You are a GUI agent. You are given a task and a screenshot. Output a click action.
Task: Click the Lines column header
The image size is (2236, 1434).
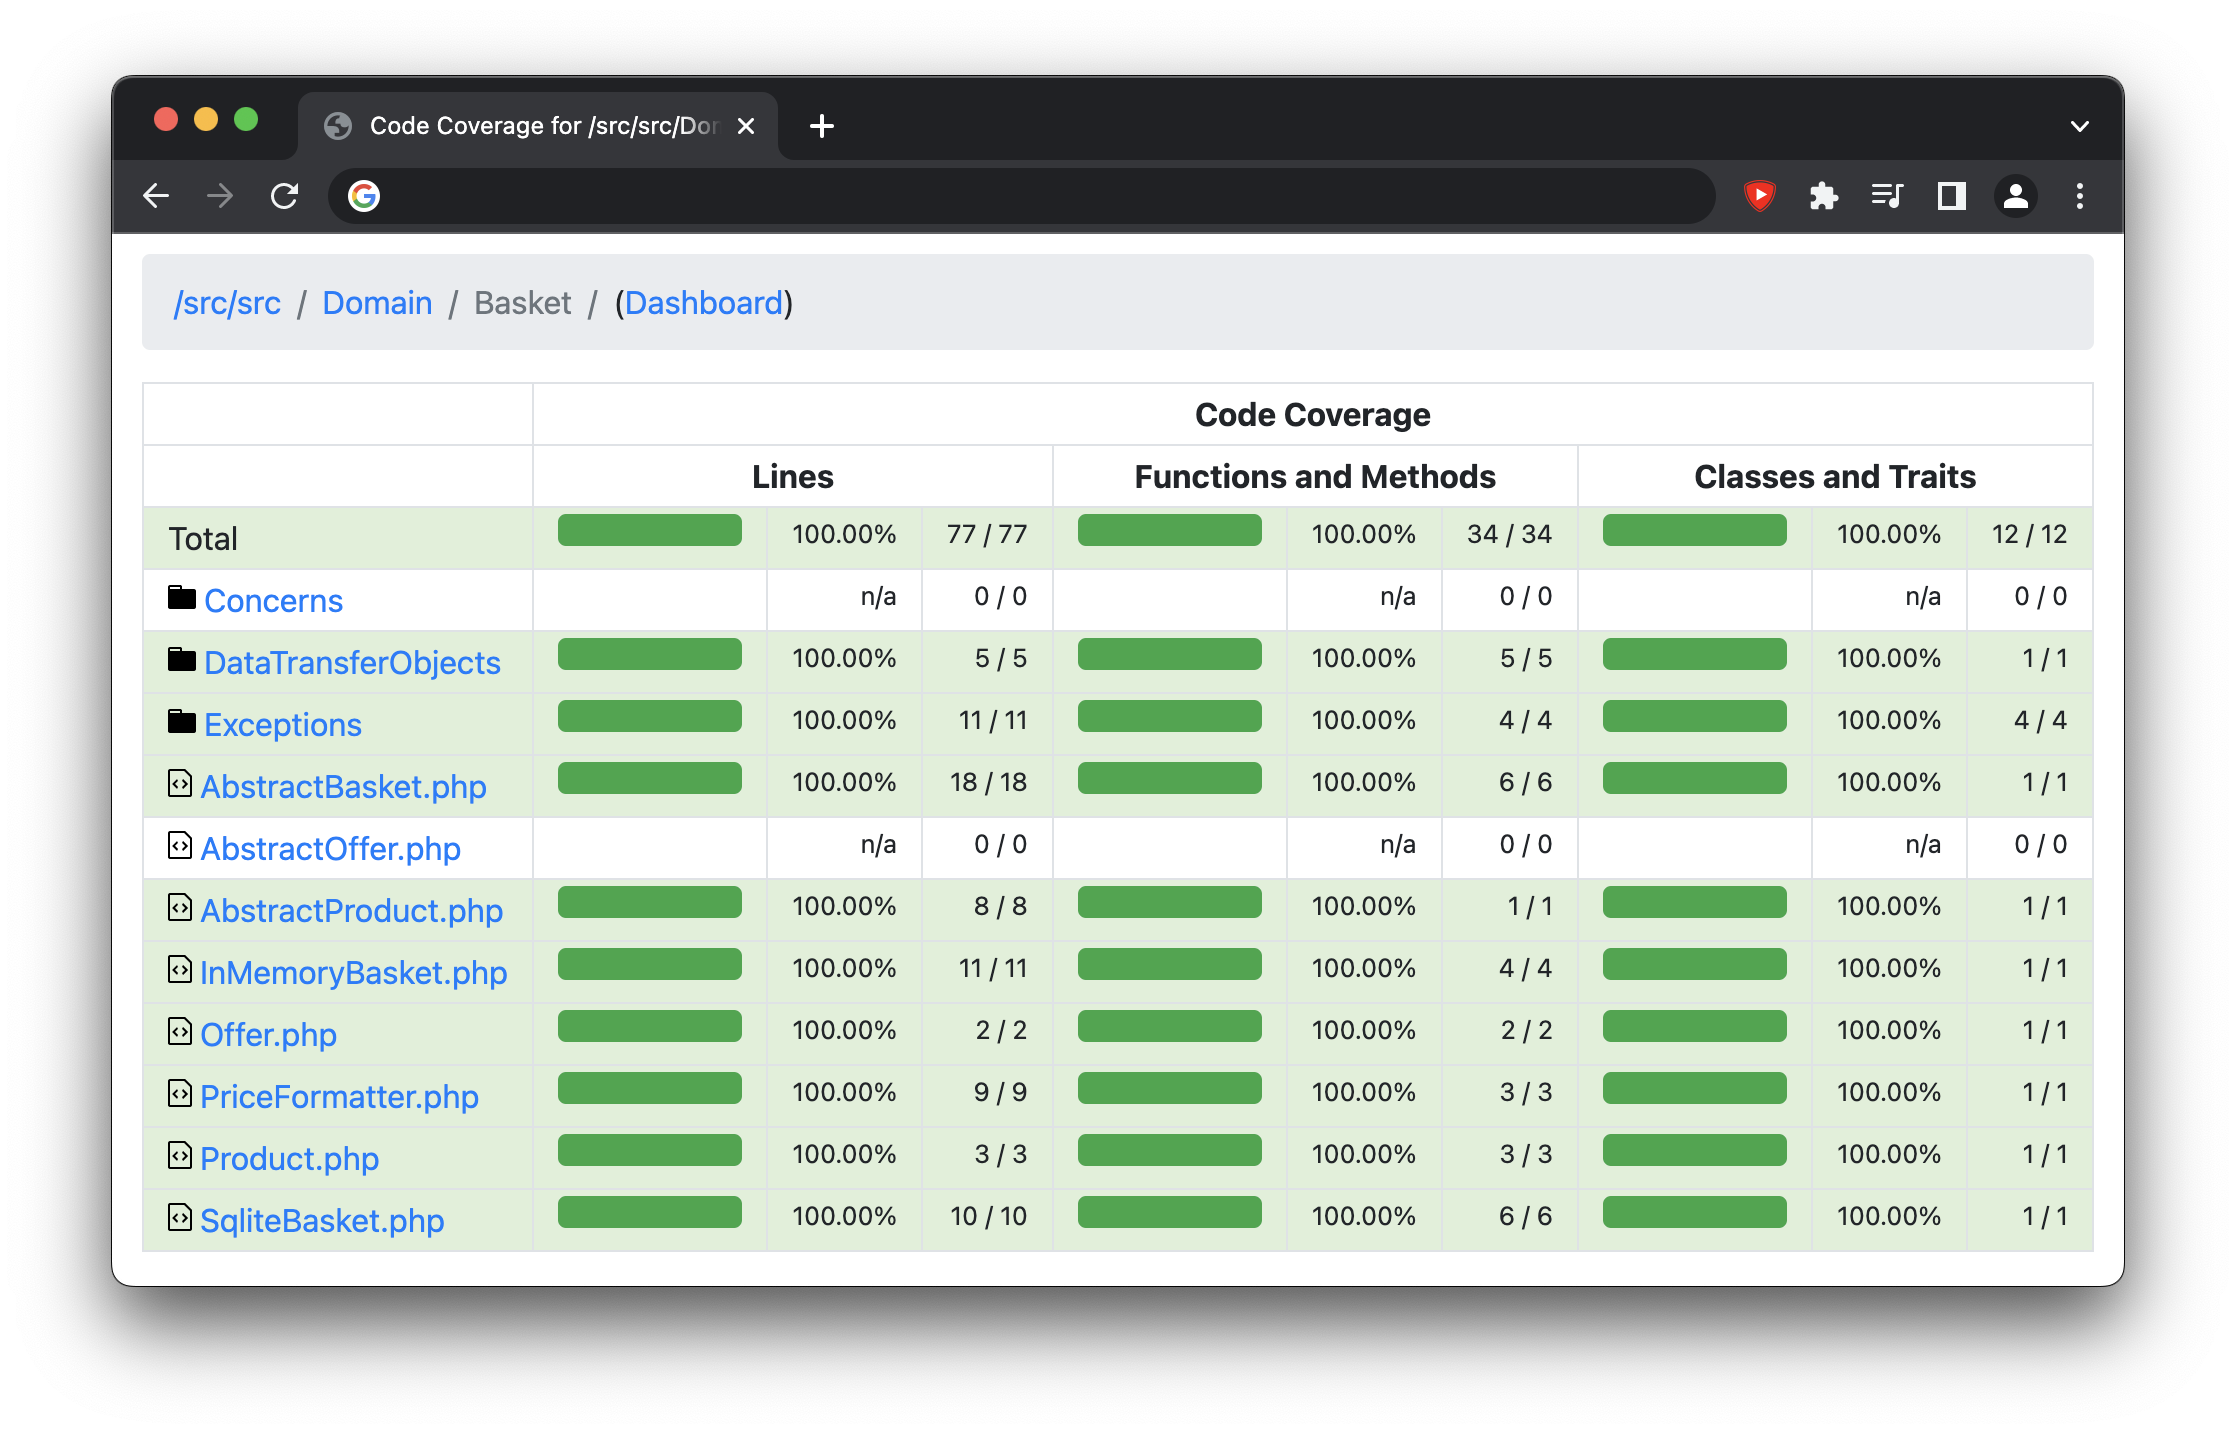coord(793,476)
